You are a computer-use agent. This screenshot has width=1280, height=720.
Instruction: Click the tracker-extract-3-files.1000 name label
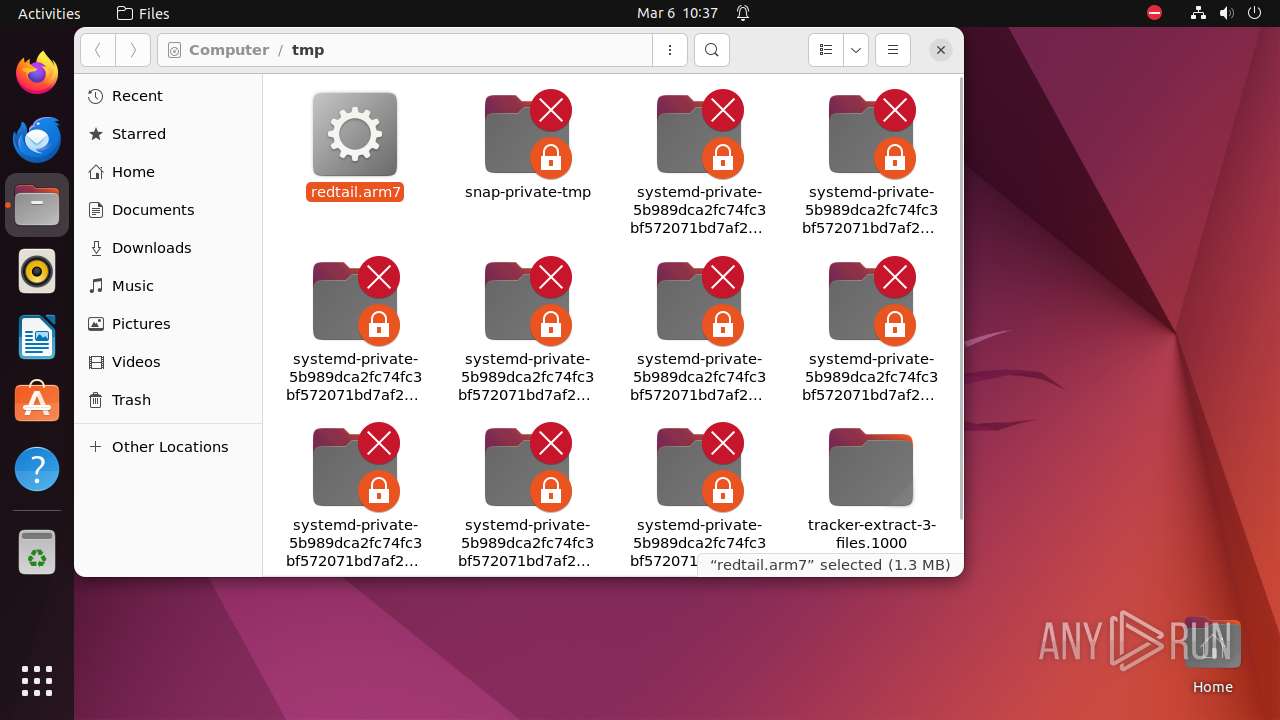pyautogui.click(x=872, y=534)
